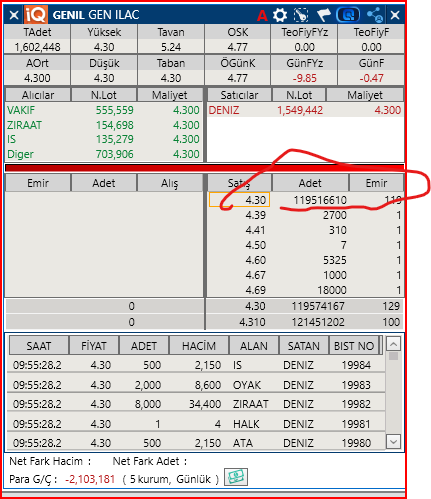The image size is (431, 499).
Task: Click the trades list scroll-down arrow
Action: coord(393,442)
